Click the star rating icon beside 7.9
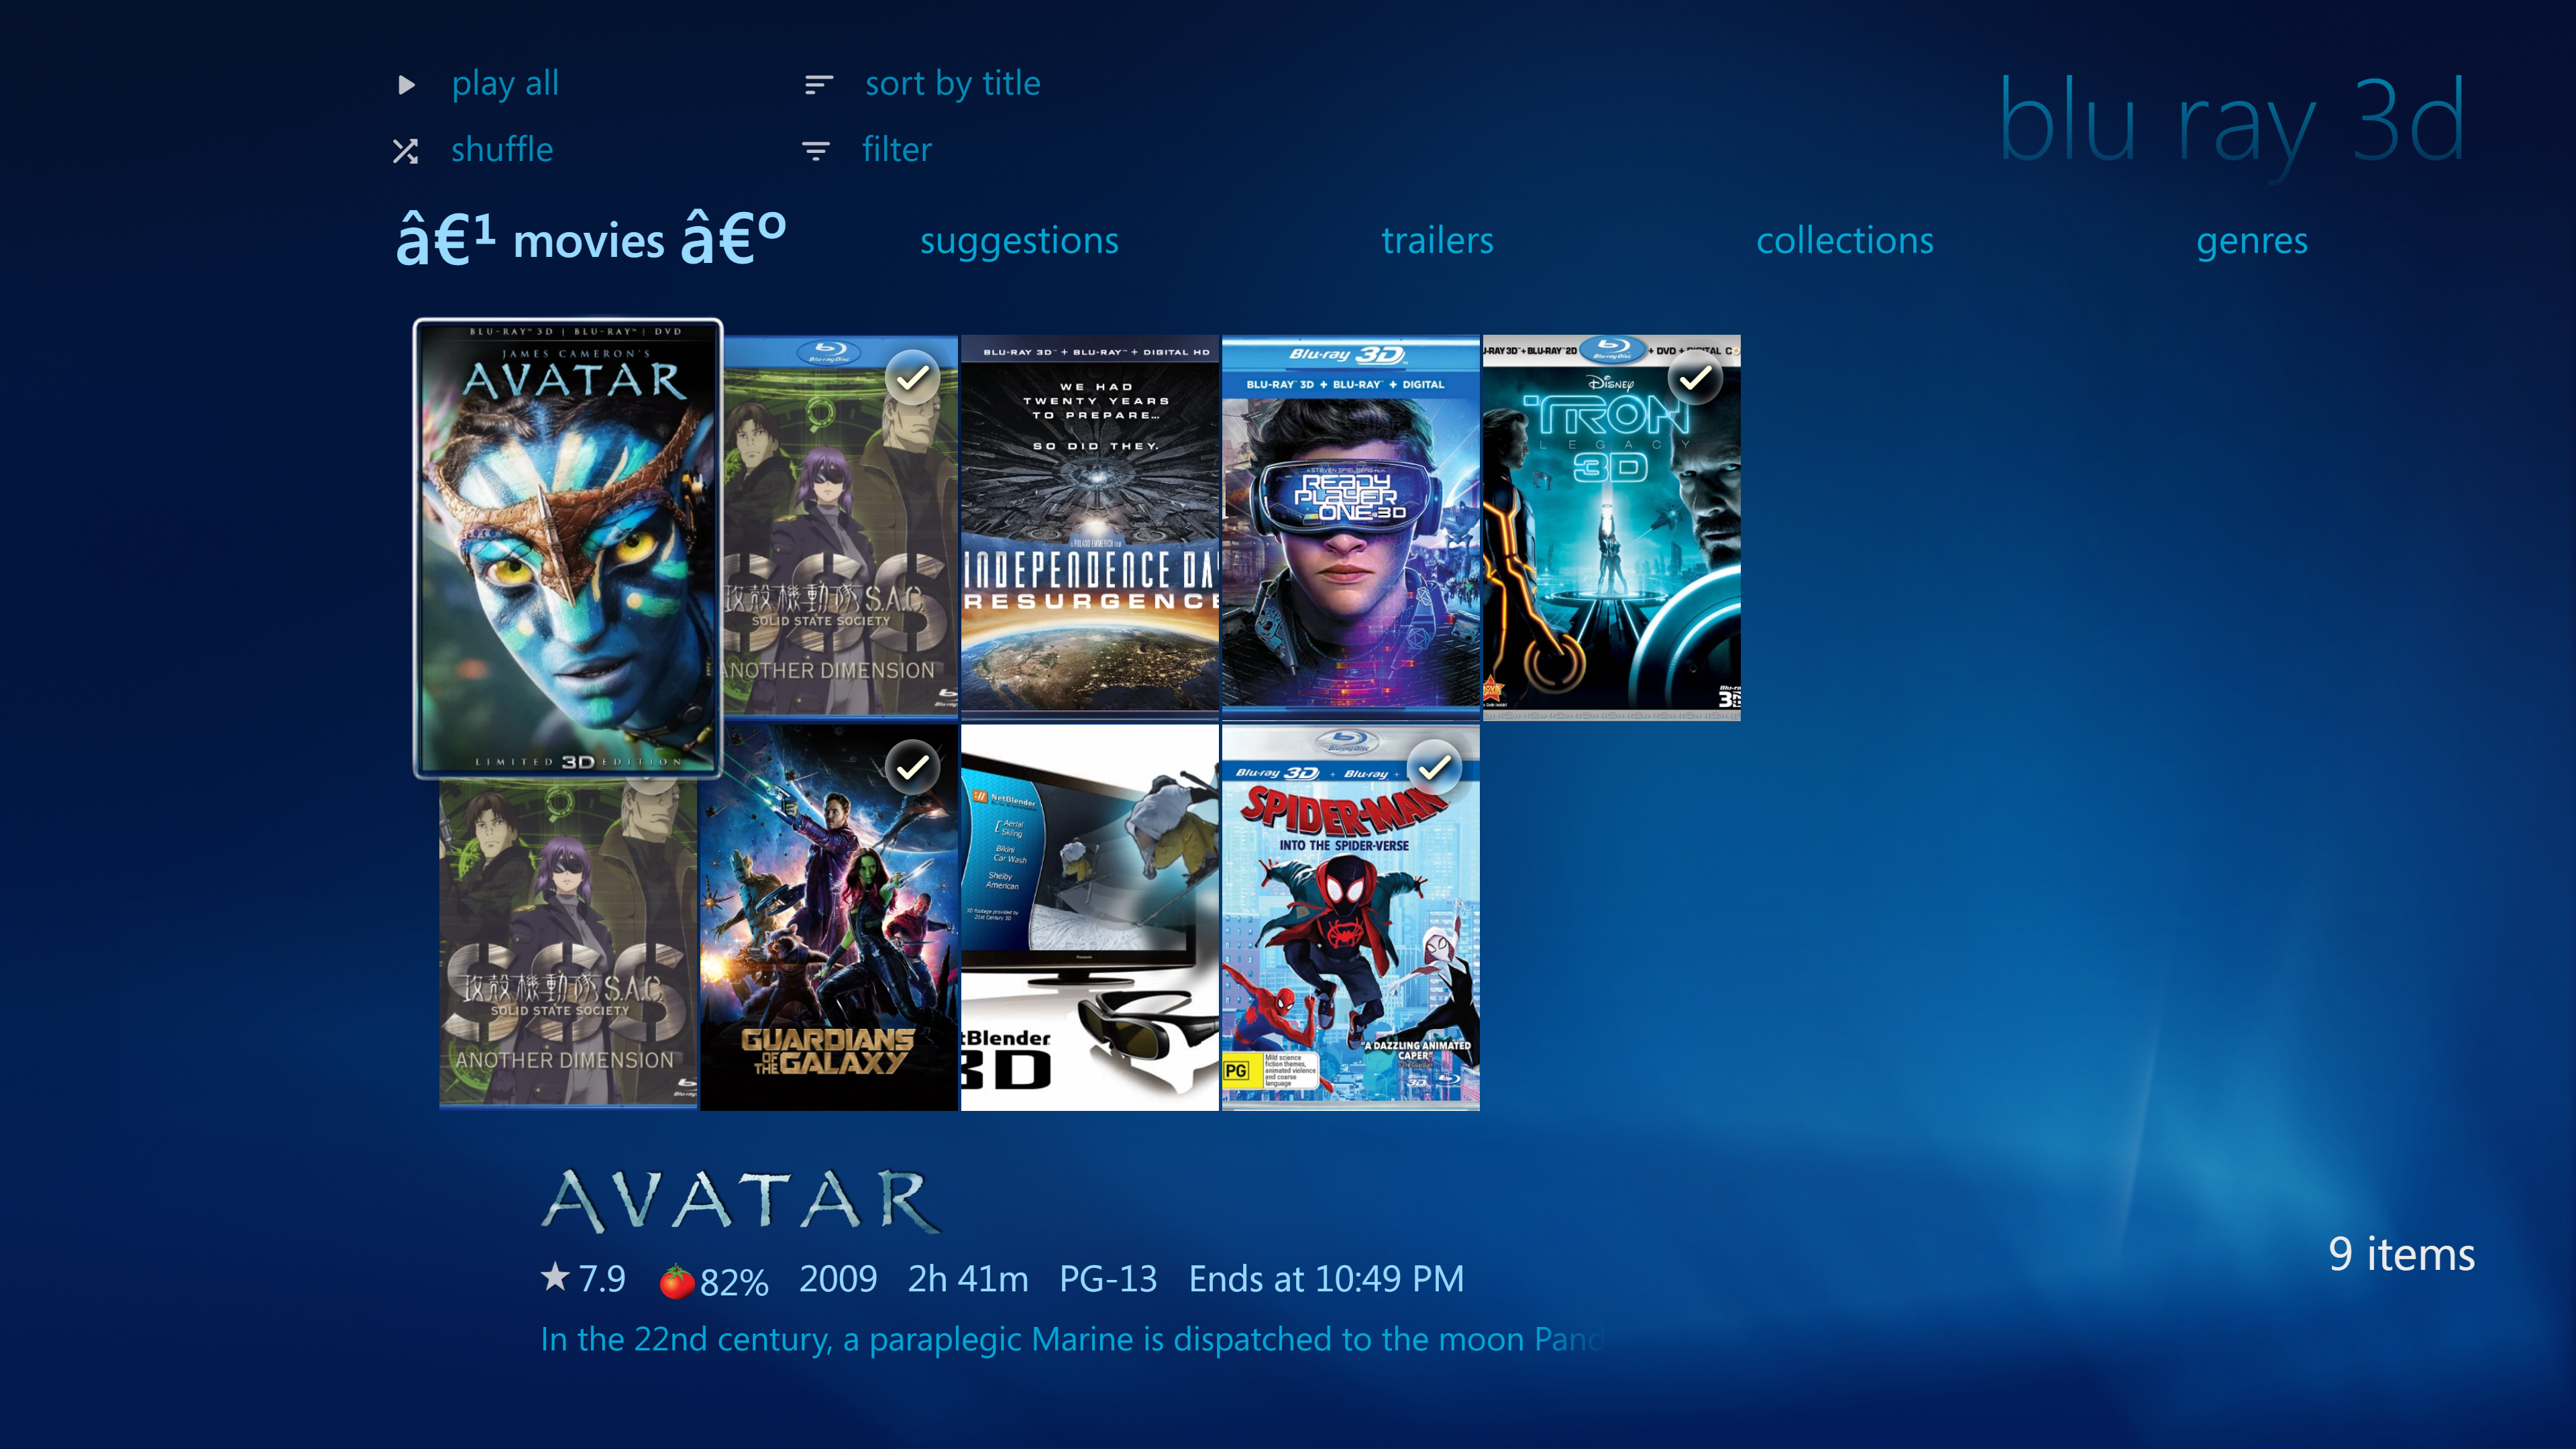The width and height of the screenshot is (2576, 1449). (x=555, y=1276)
